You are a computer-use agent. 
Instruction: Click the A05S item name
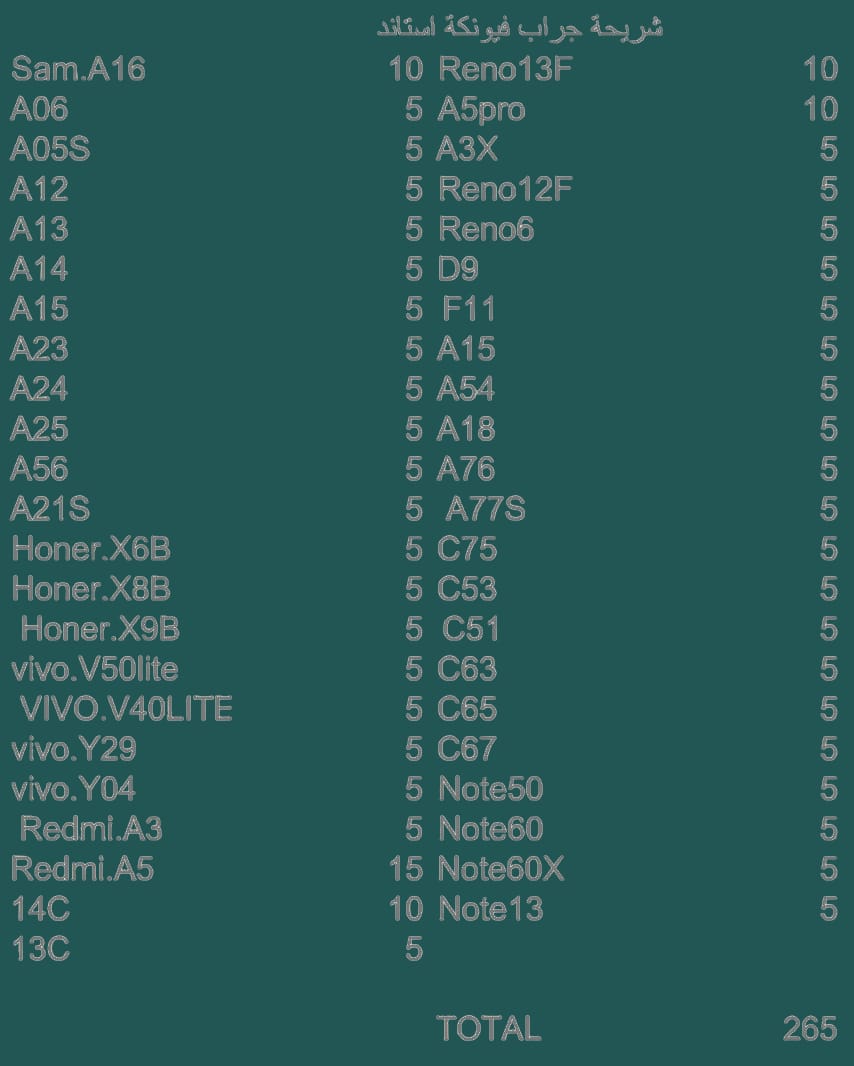point(50,148)
